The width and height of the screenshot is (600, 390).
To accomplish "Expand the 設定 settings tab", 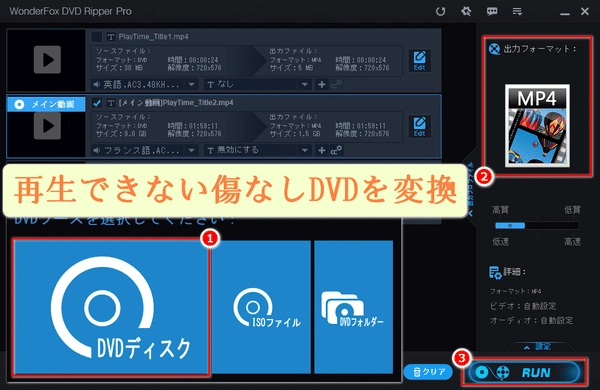I will click(x=538, y=347).
